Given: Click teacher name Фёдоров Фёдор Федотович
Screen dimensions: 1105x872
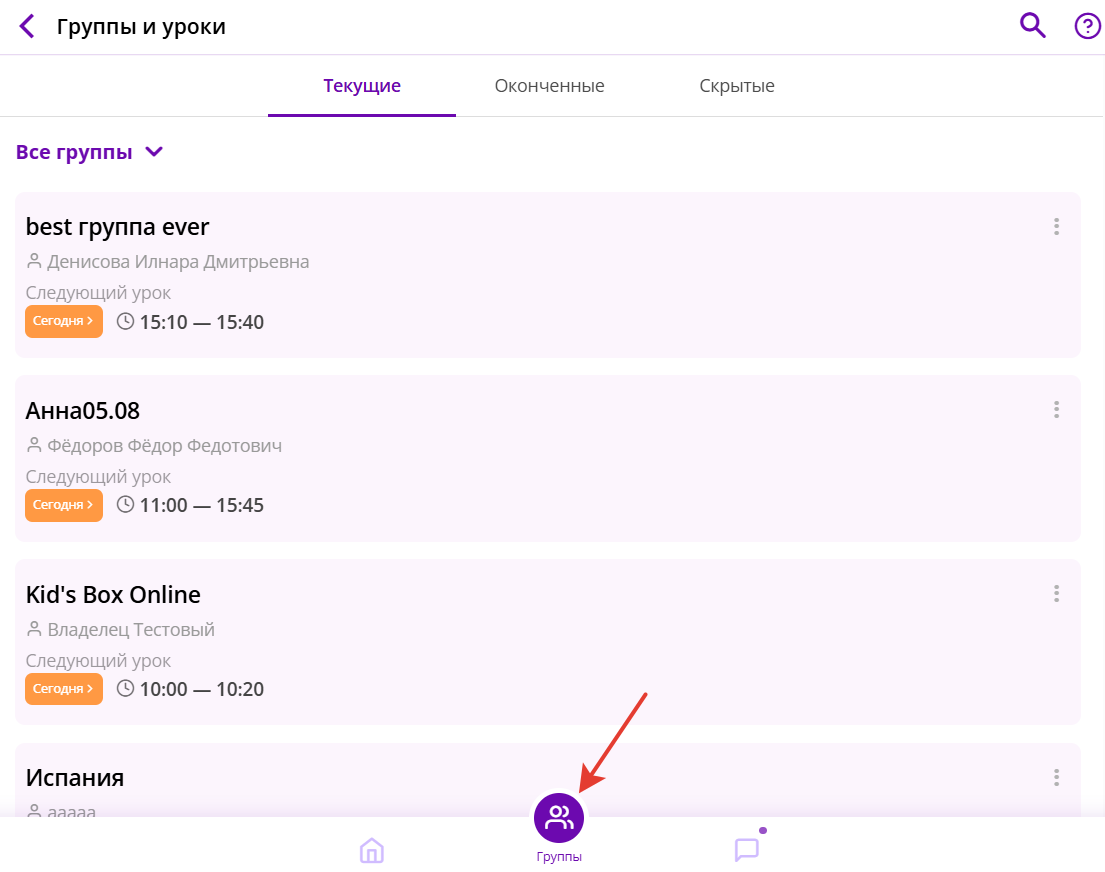Looking at the screenshot, I should pyautogui.click(x=164, y=446).
